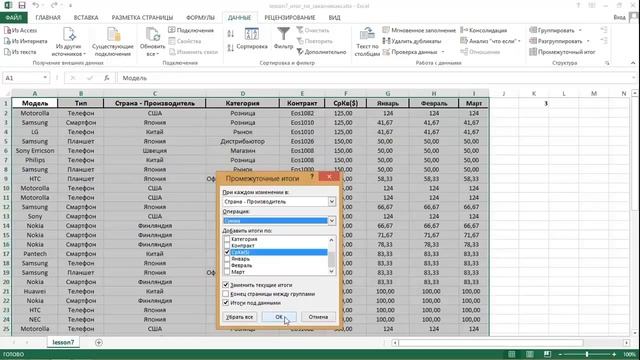This screenshot has width=640, height=360.
Task: Save the workbook with the floppy icon
Action: (x=22, y=5)
